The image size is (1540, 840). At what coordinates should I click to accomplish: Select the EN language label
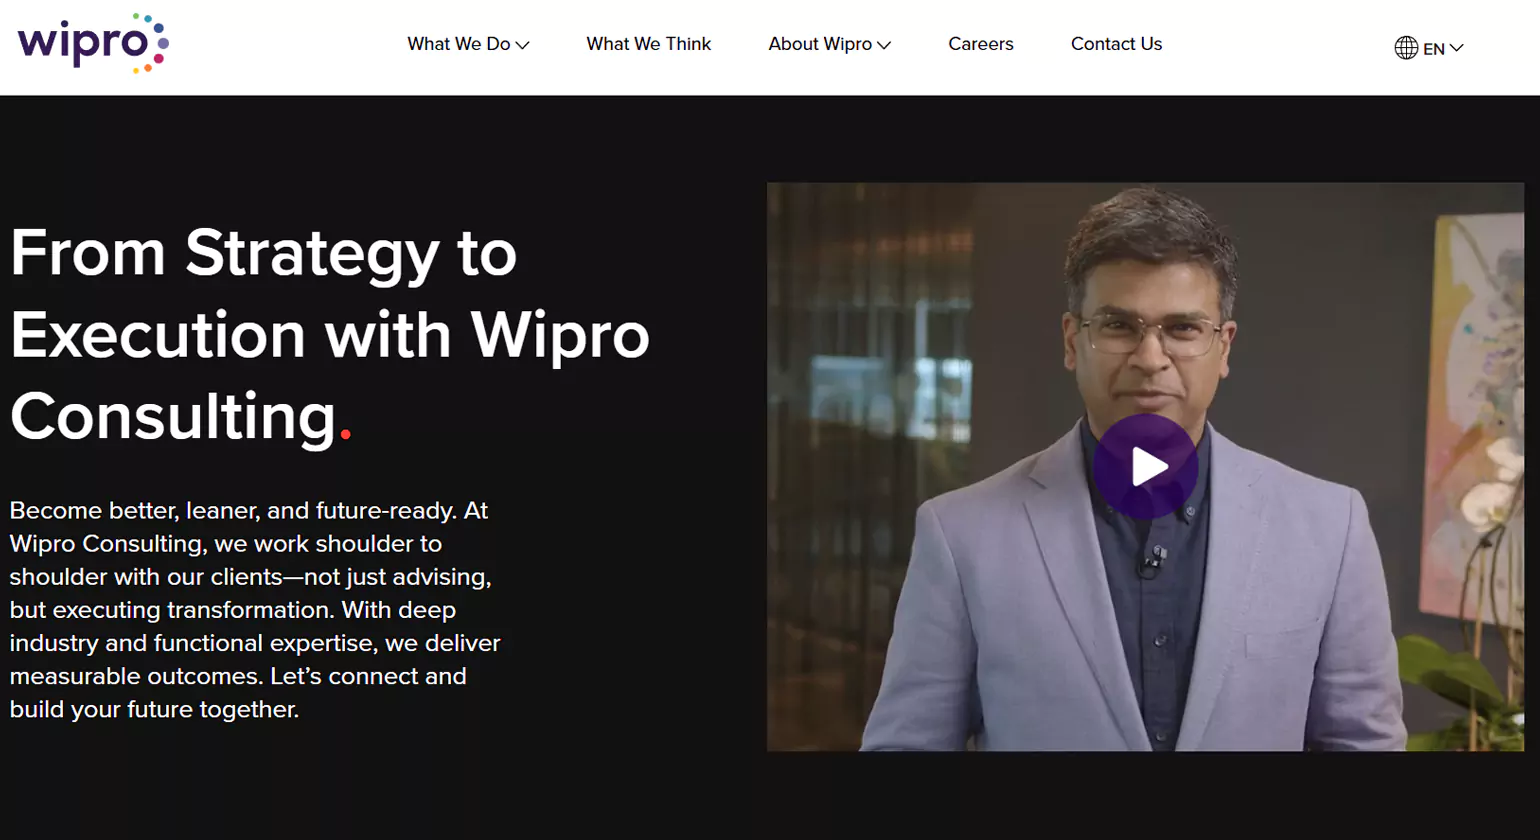[x=1434, y=49]
